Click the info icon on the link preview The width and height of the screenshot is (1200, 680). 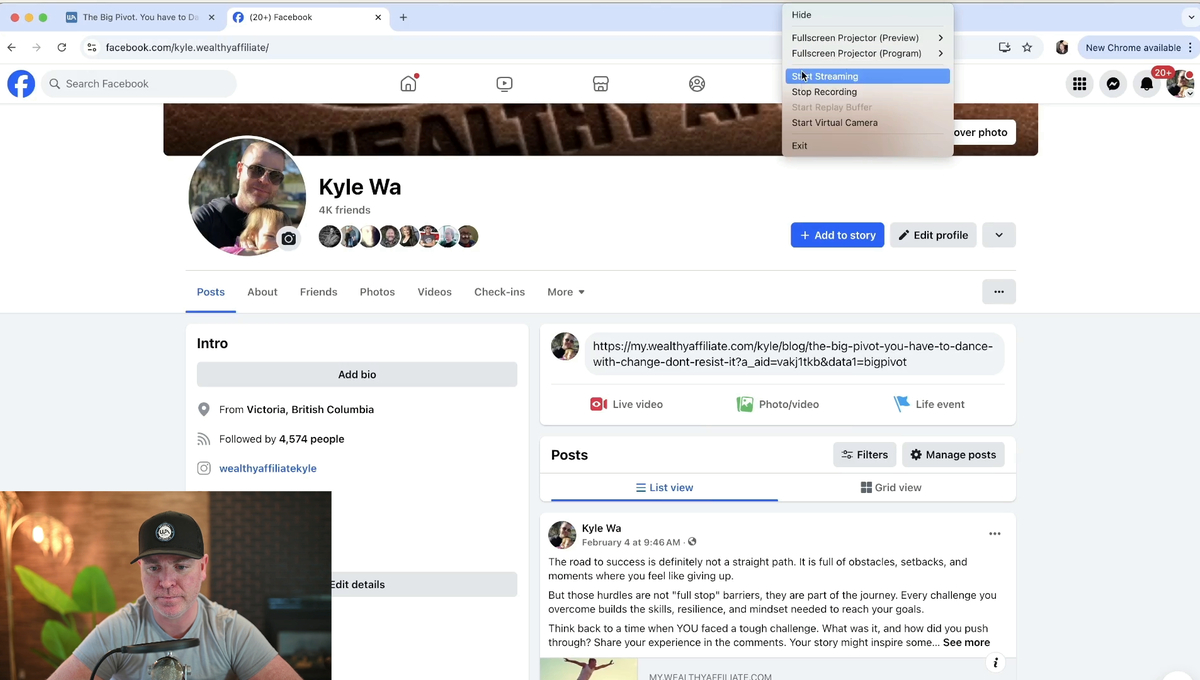pyautogui.click(x=995, y=663)
